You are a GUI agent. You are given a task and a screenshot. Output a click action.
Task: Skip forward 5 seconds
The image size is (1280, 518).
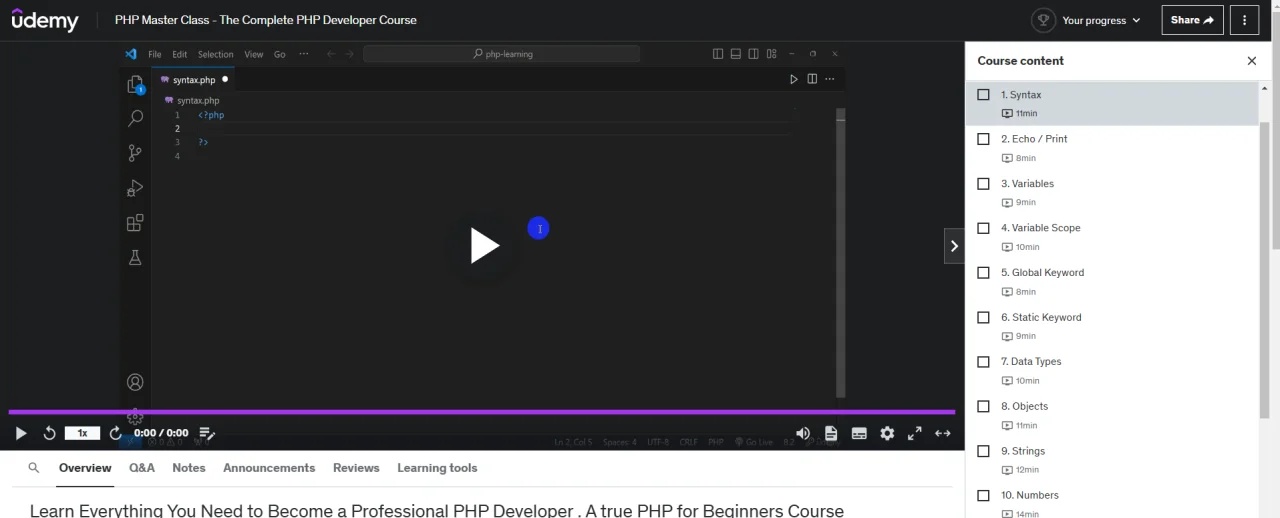coord(115,433)
